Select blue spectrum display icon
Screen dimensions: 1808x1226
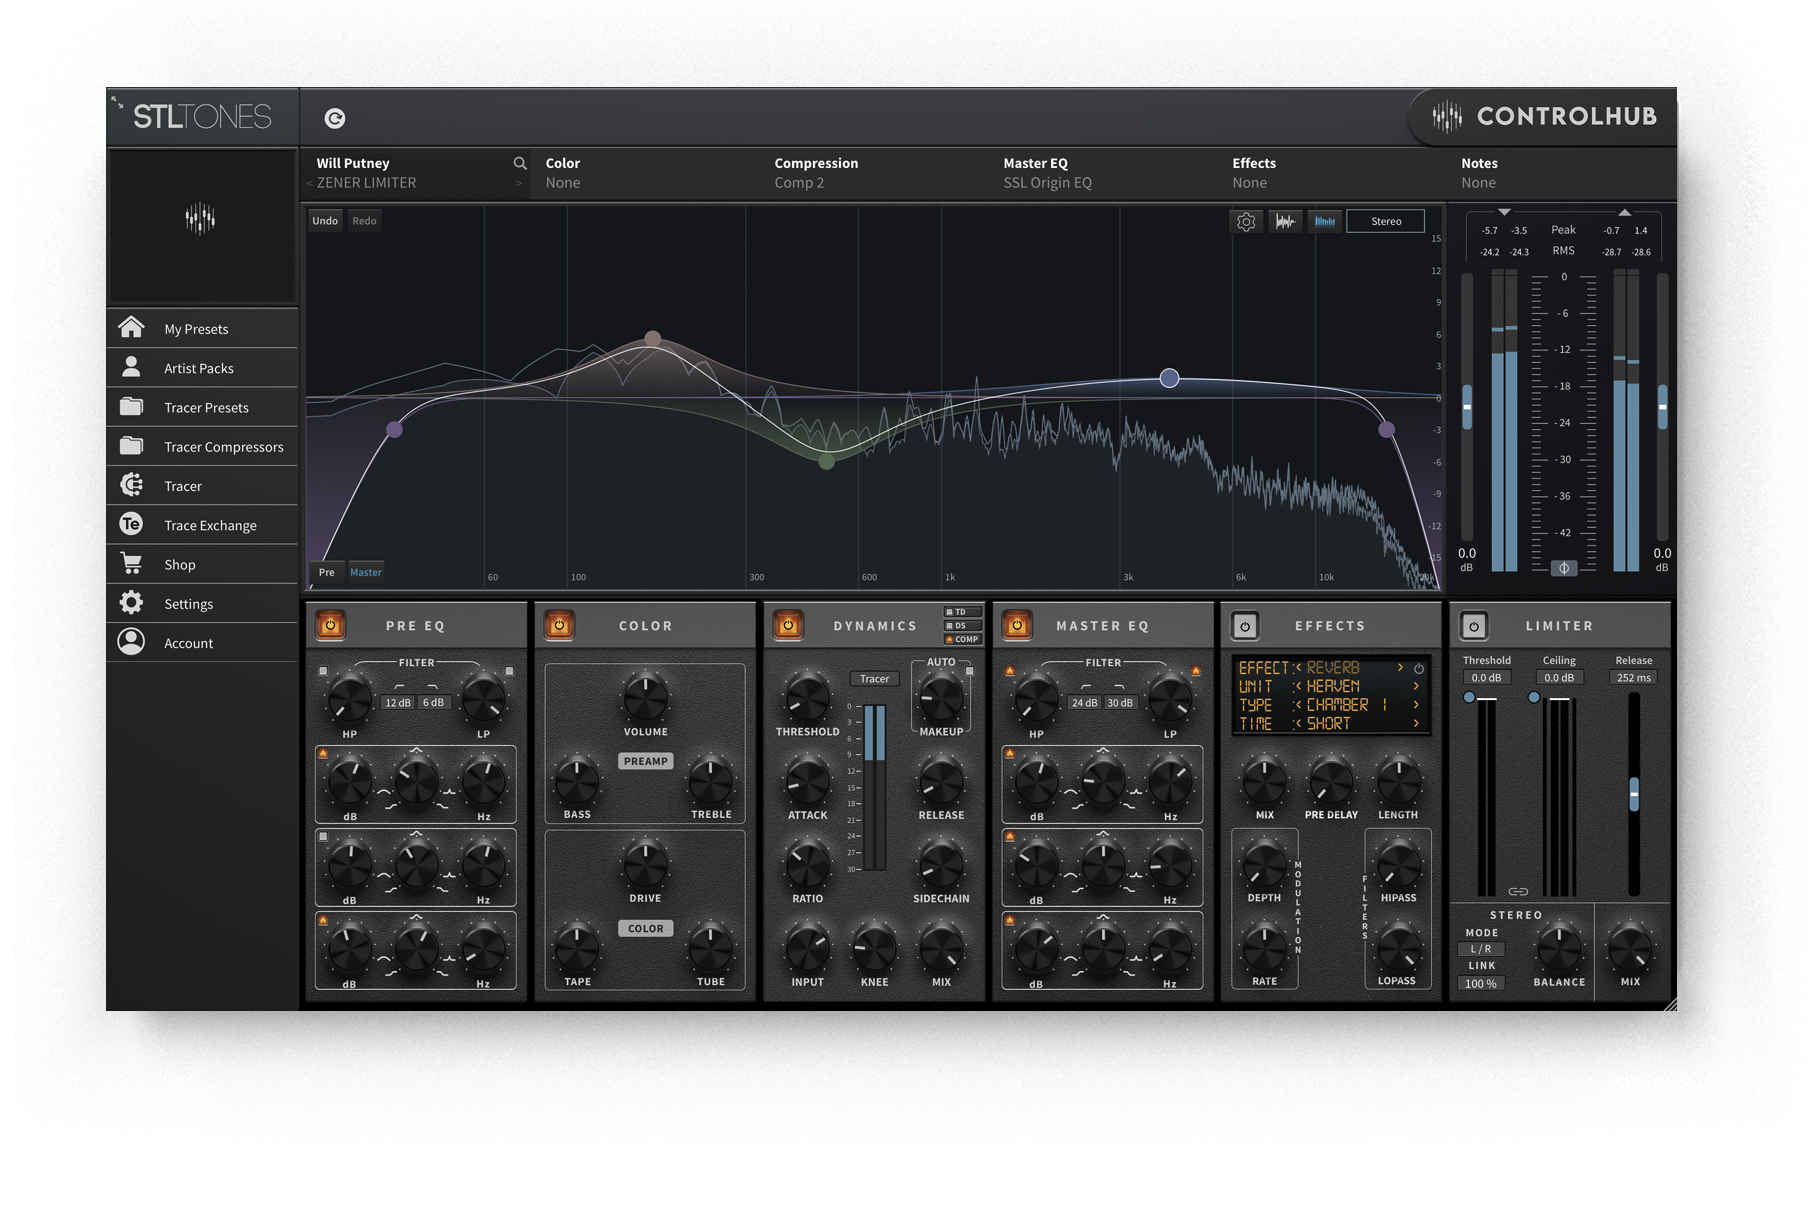pyautogui.click(x=1325, y=221)
